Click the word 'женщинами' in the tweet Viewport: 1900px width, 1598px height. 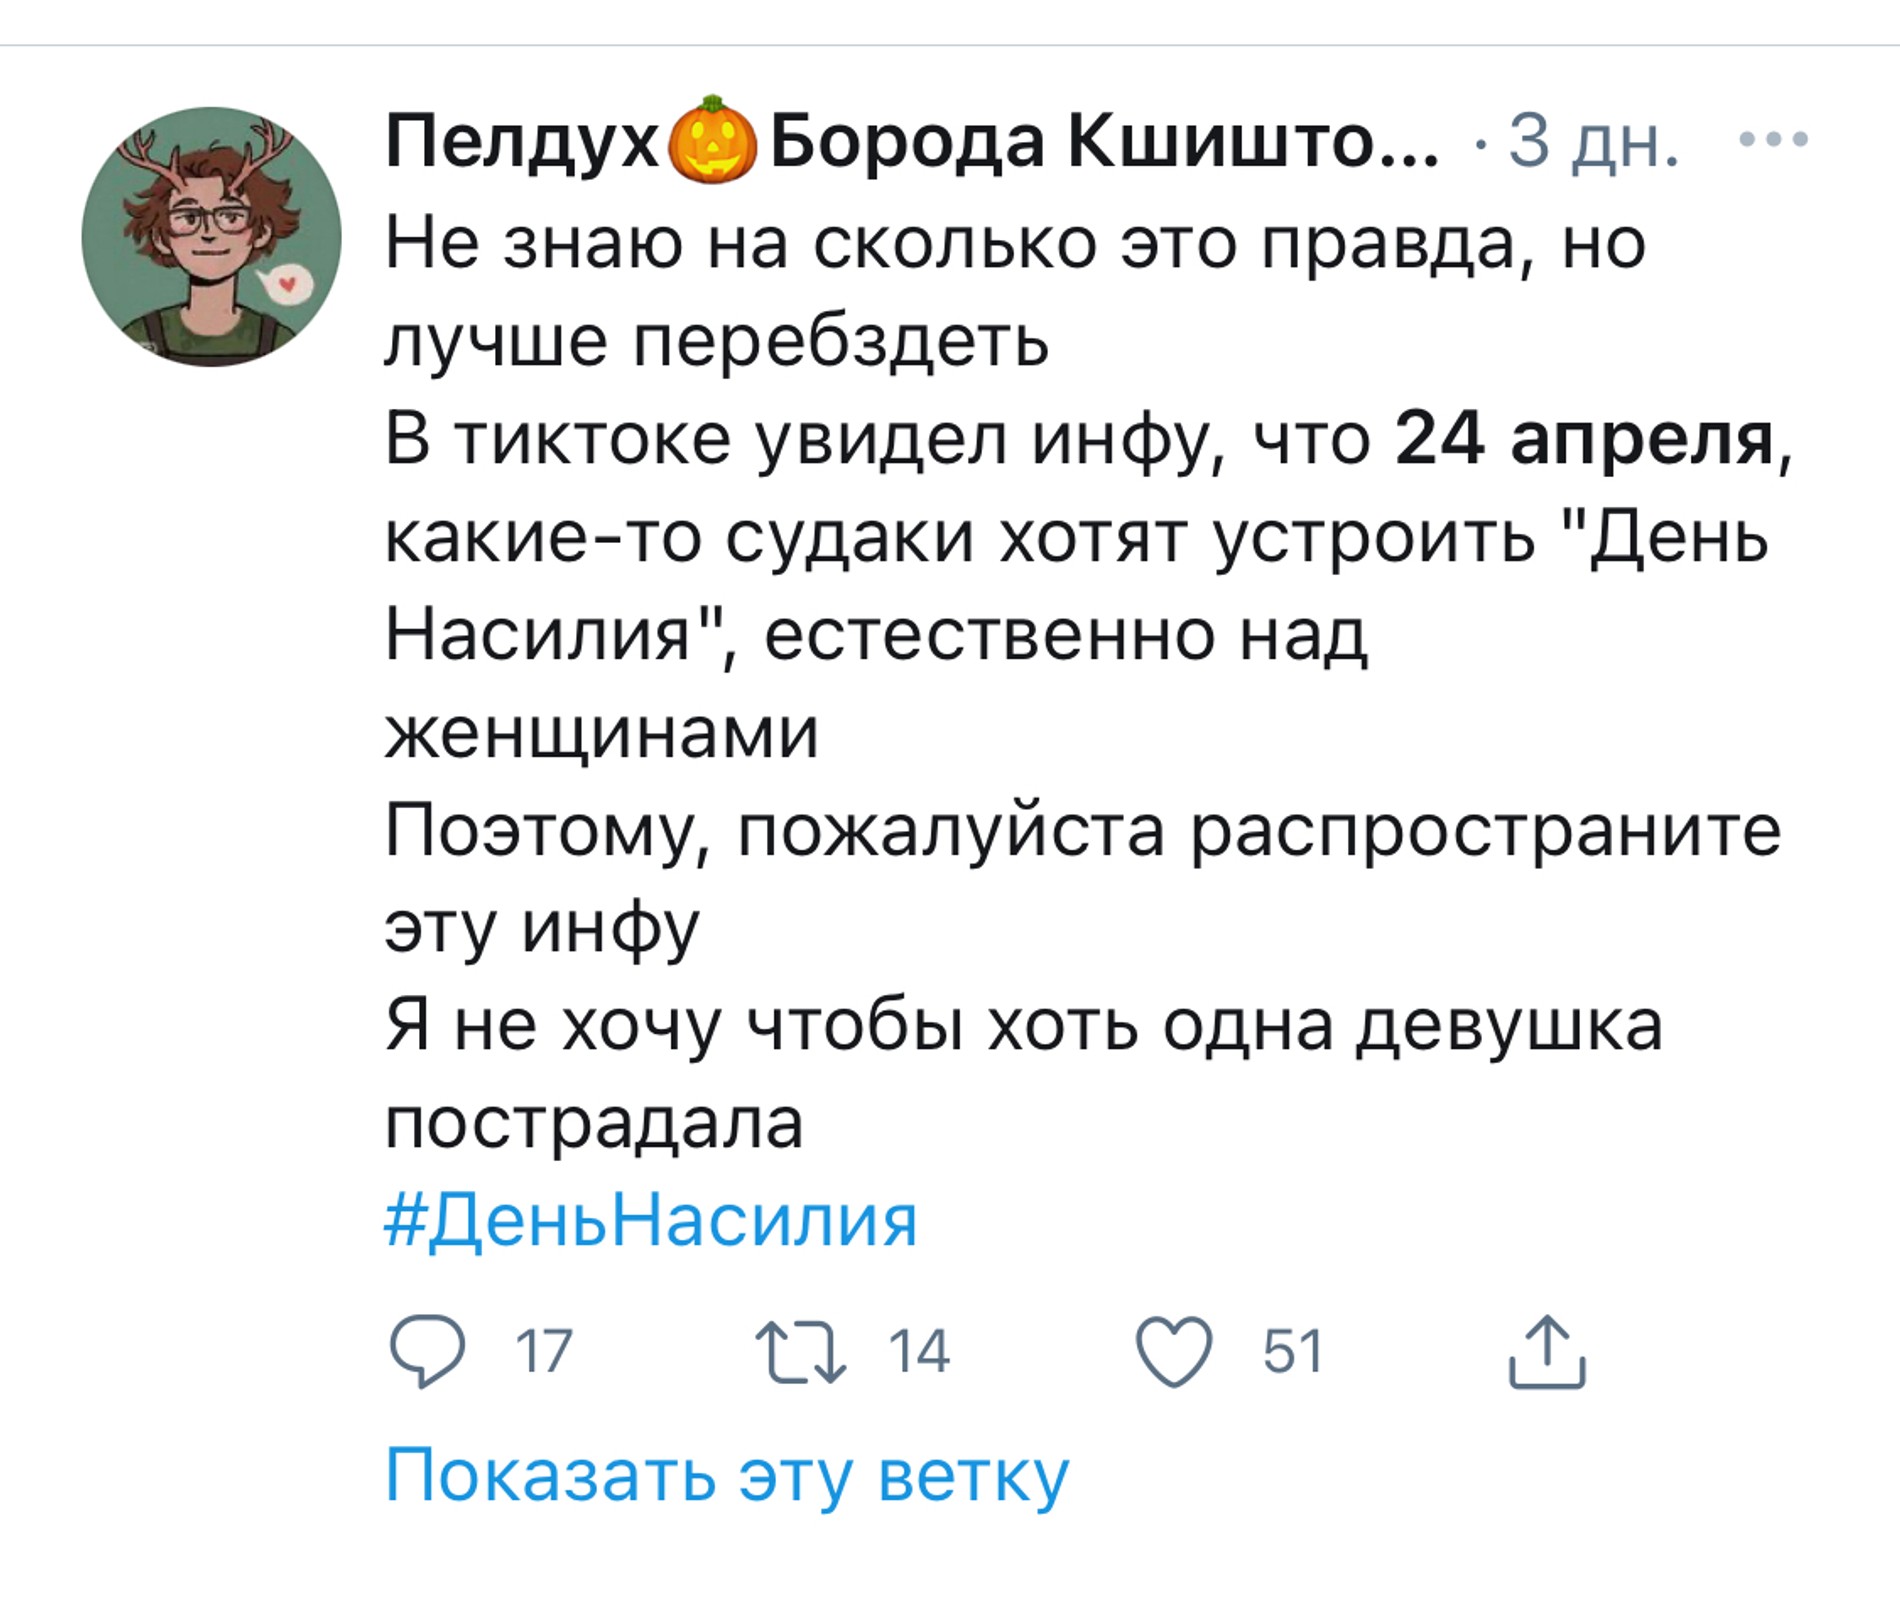tap(602, 733)
